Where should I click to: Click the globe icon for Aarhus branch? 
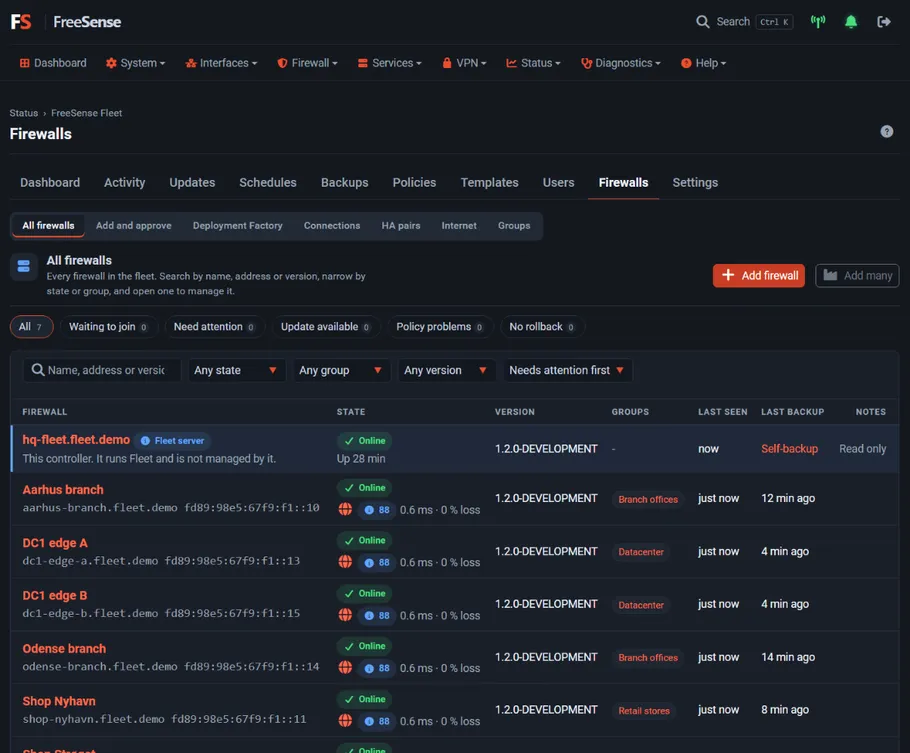[345, 510]
